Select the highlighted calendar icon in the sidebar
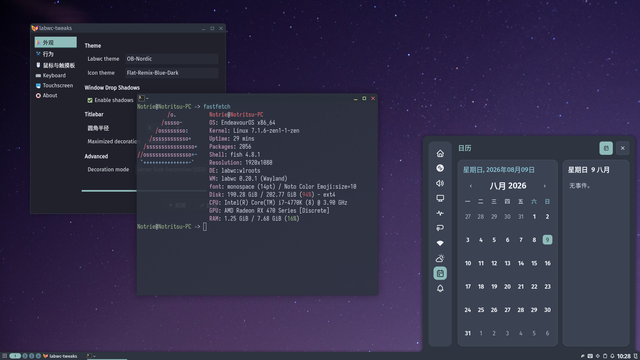 click(440, 273)
